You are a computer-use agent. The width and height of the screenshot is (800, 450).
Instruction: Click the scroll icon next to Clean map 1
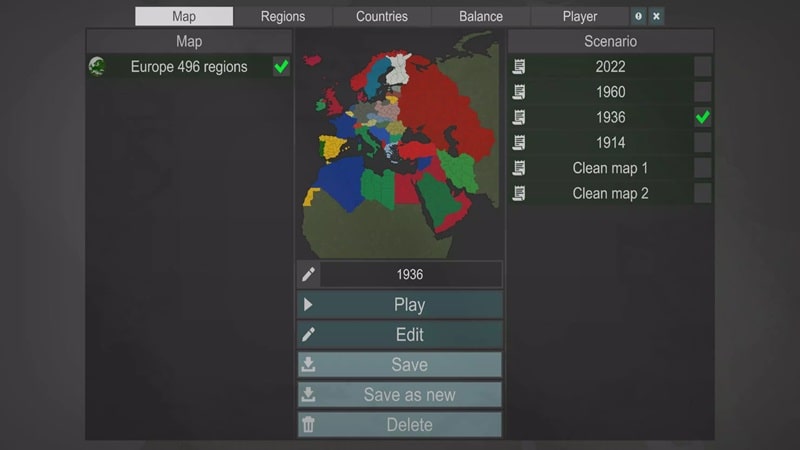pyautogui.click(x=519, y=168)
